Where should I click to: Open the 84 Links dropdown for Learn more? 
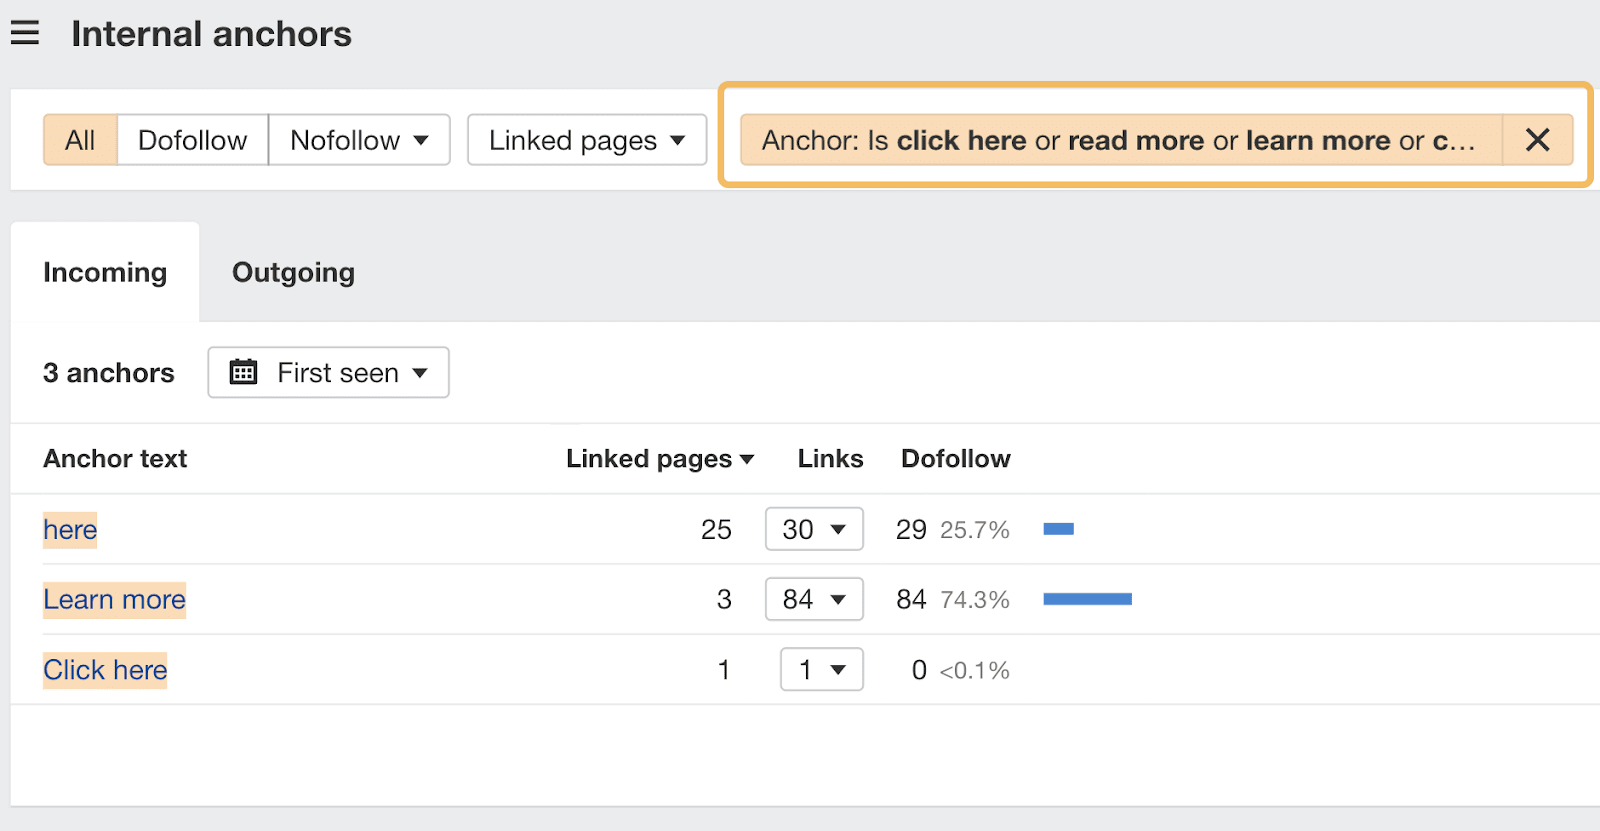(x=814, y=599)
